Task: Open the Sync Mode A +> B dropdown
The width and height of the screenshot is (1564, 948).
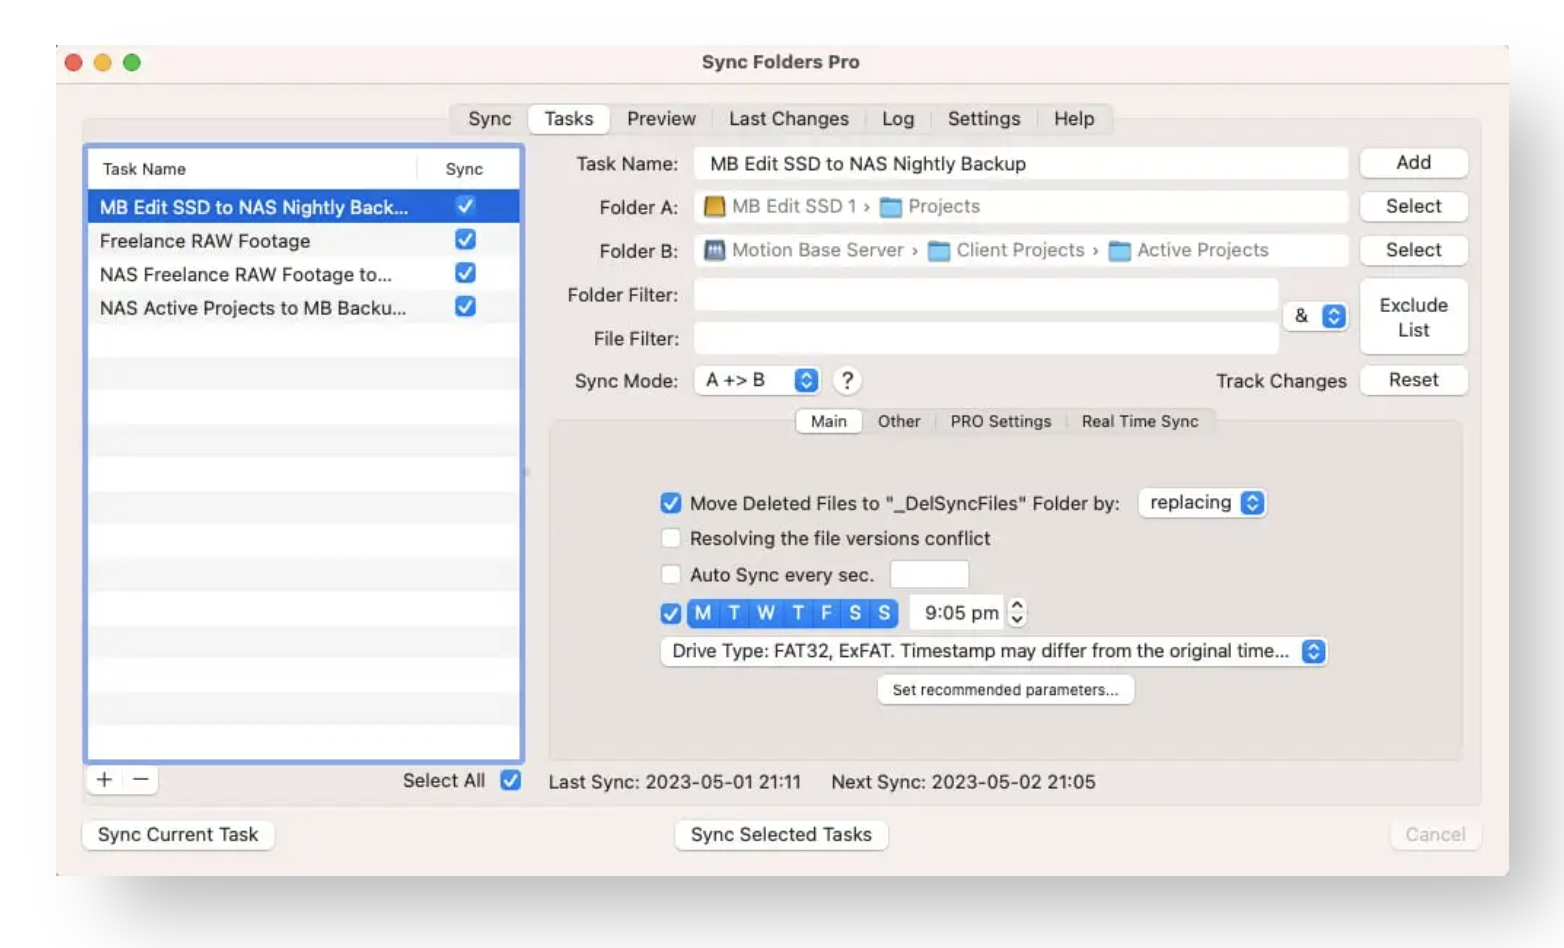Action: coord(757,381)
